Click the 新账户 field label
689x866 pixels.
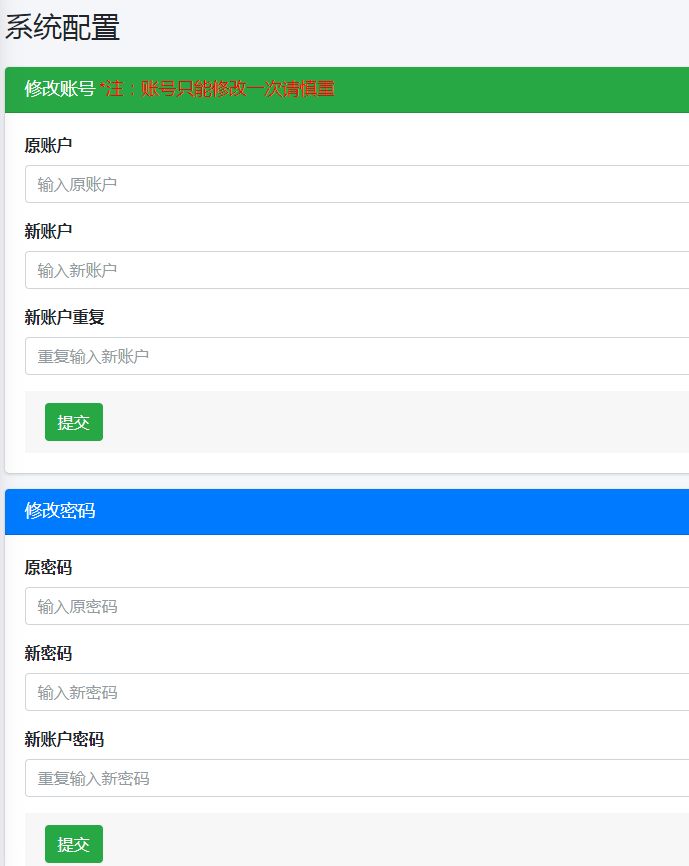coord(48,231)
